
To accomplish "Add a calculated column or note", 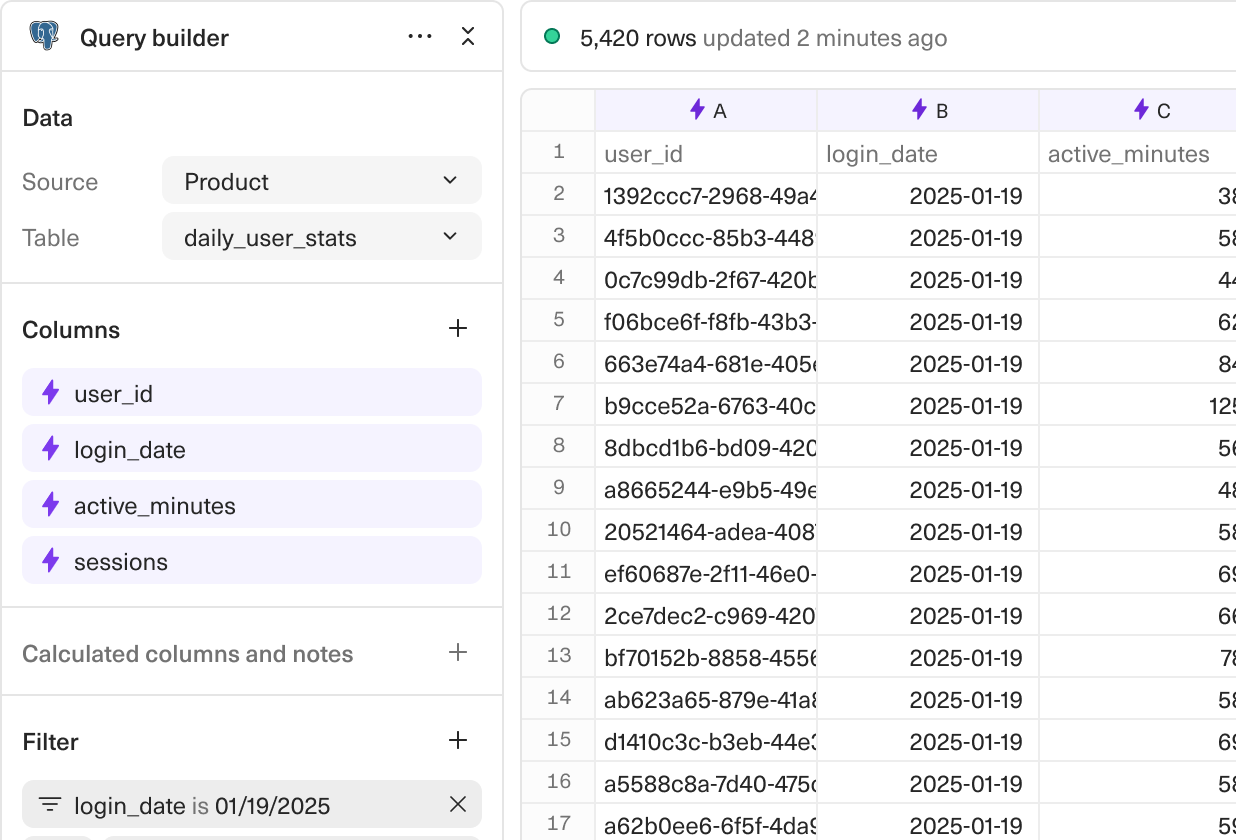I will pos(458,653).
